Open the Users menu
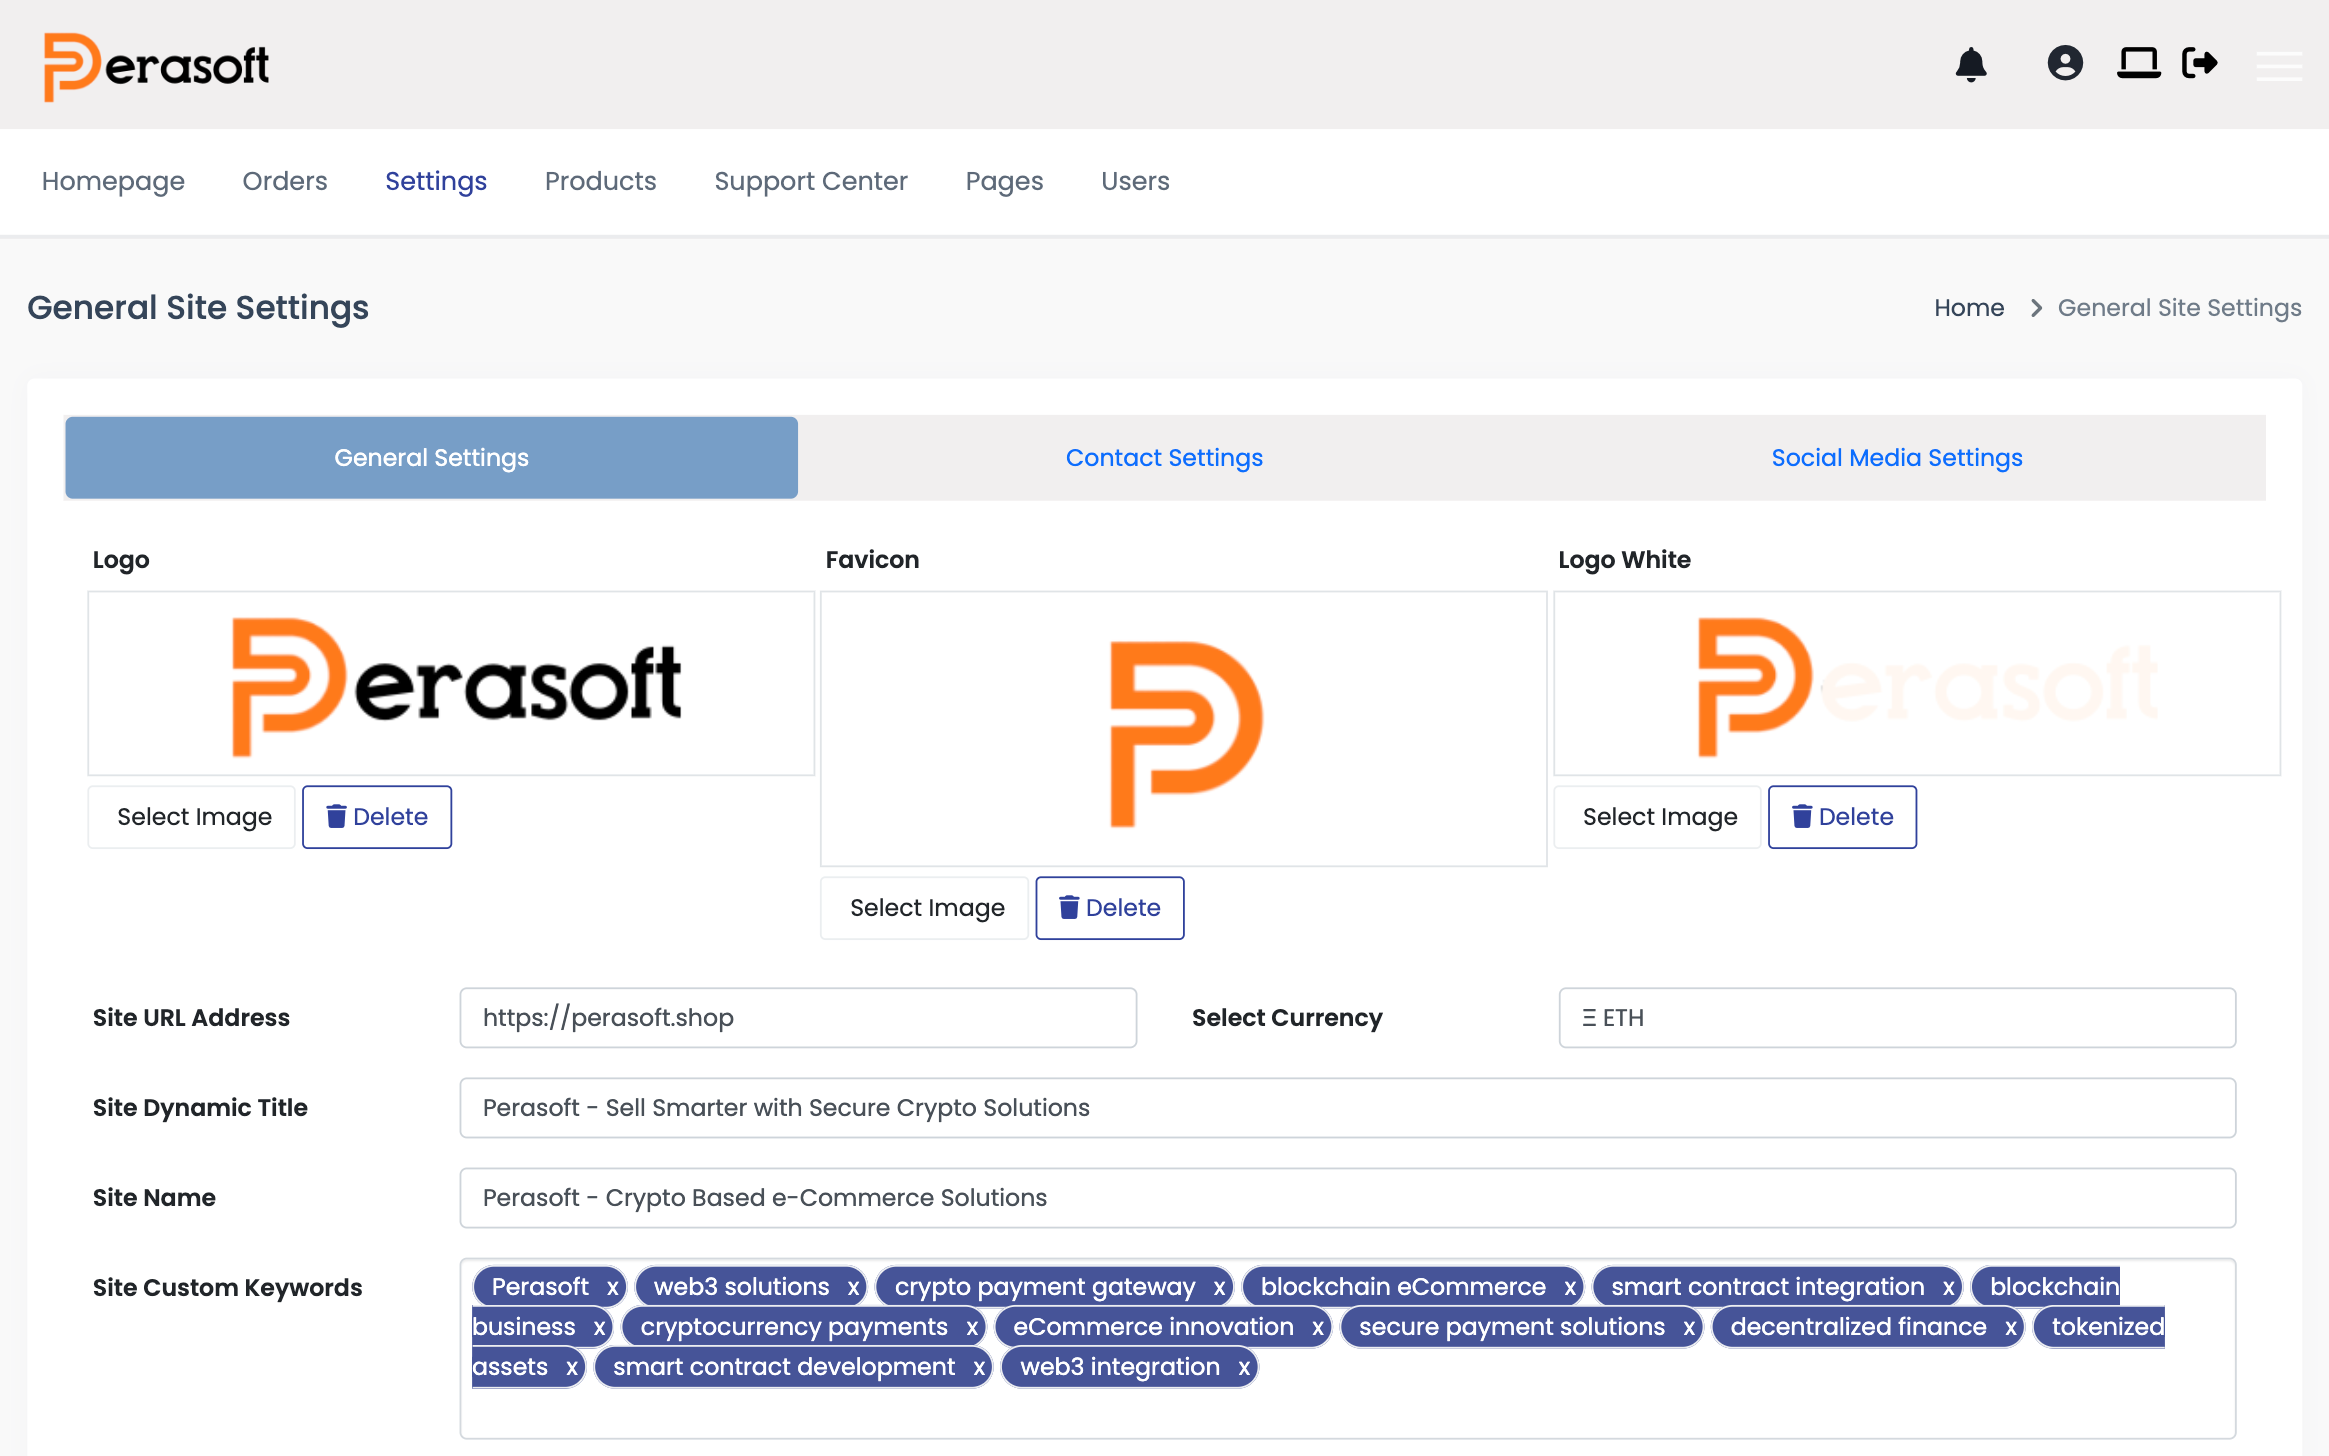The width and height of the screenshot is (2329, 1456). point(1135,181)
